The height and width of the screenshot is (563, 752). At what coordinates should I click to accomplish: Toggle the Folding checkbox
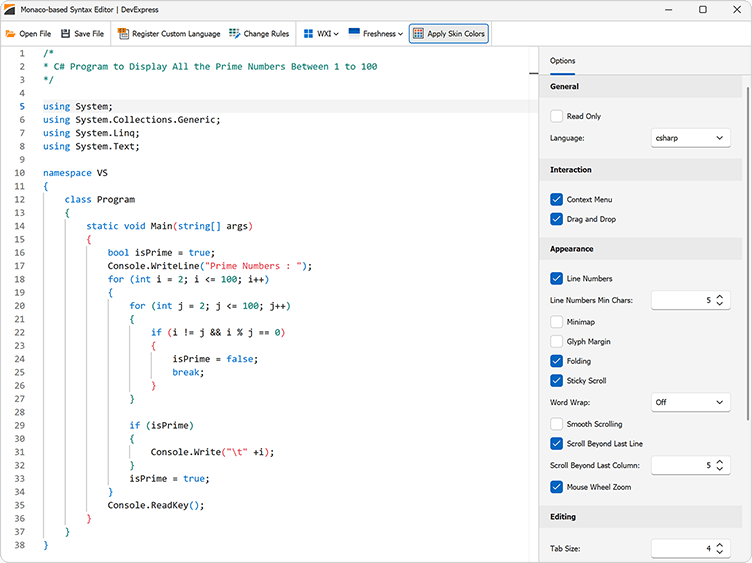(556, 361)
